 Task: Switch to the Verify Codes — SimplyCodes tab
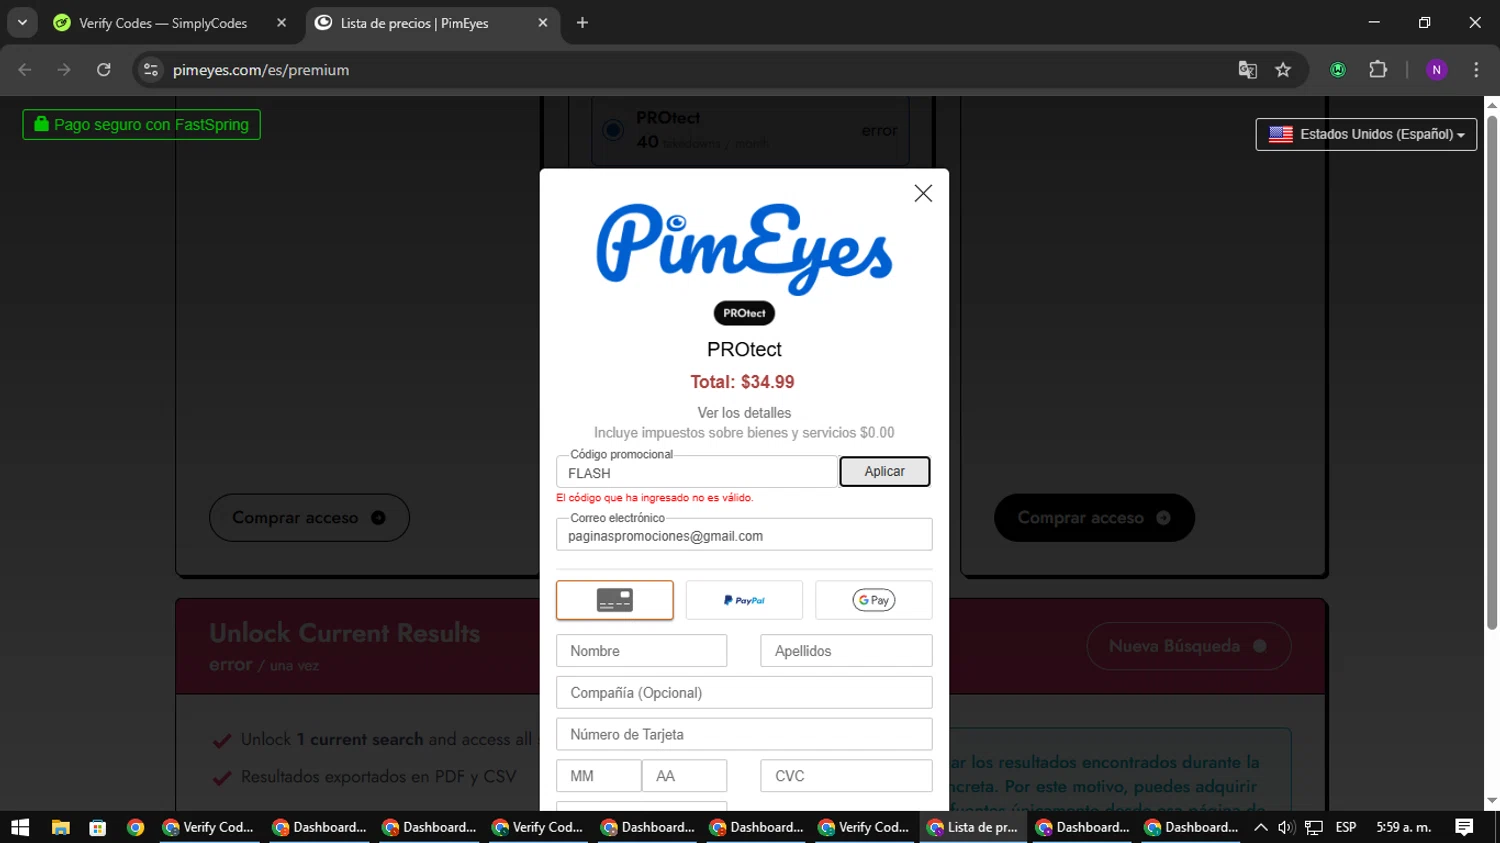tap(163, 23)
